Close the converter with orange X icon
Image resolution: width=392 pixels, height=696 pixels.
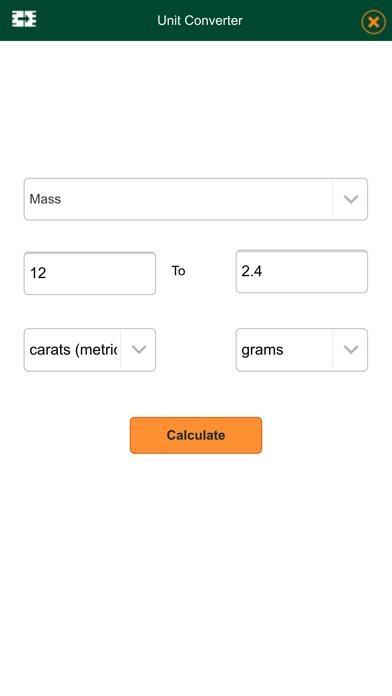(x=373, y=22)
